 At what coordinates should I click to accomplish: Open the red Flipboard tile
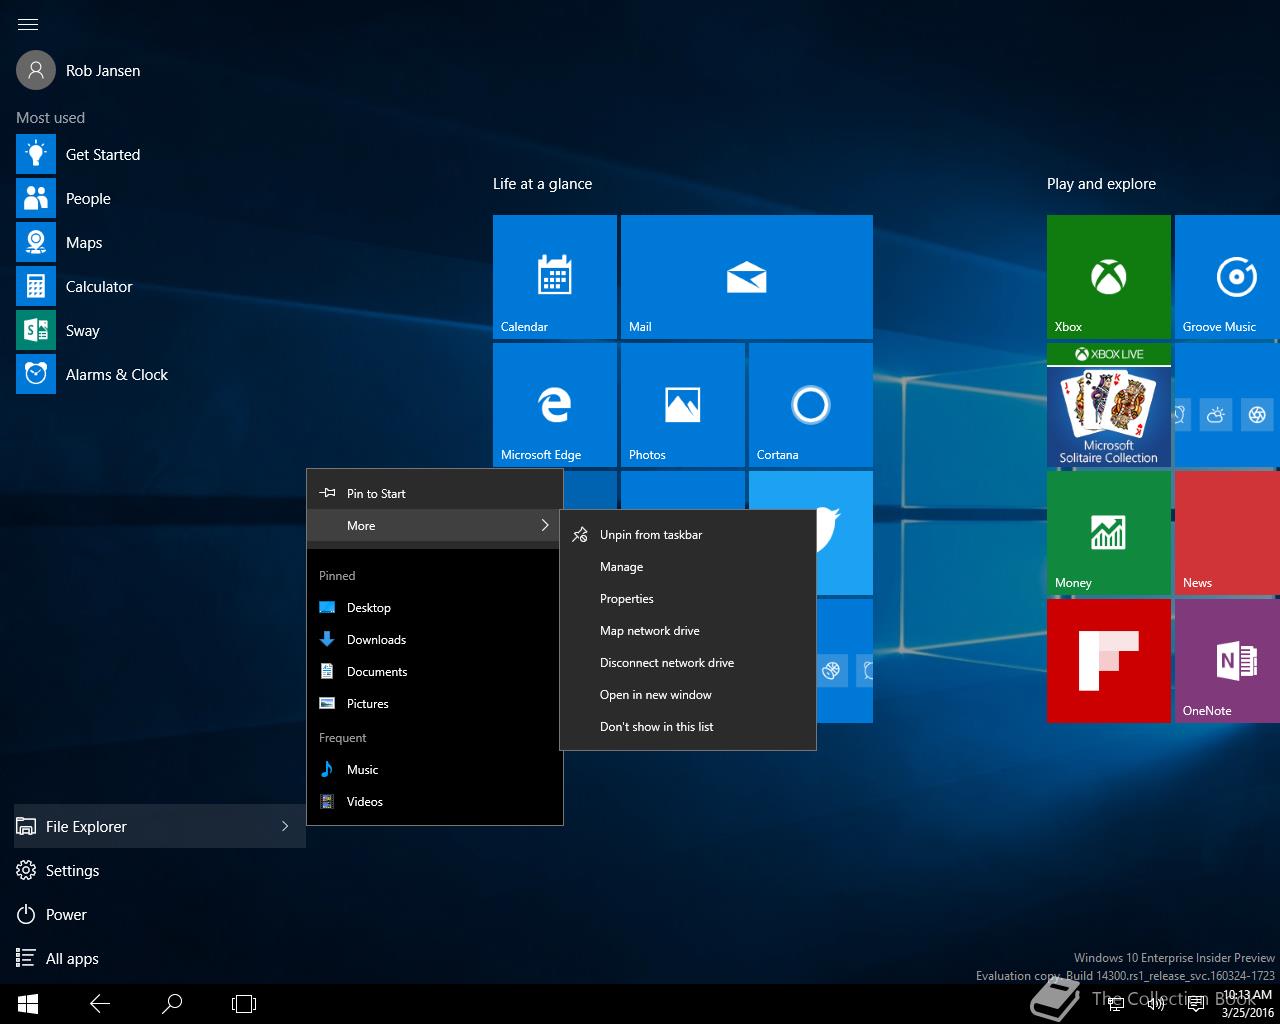point(1109,661)
